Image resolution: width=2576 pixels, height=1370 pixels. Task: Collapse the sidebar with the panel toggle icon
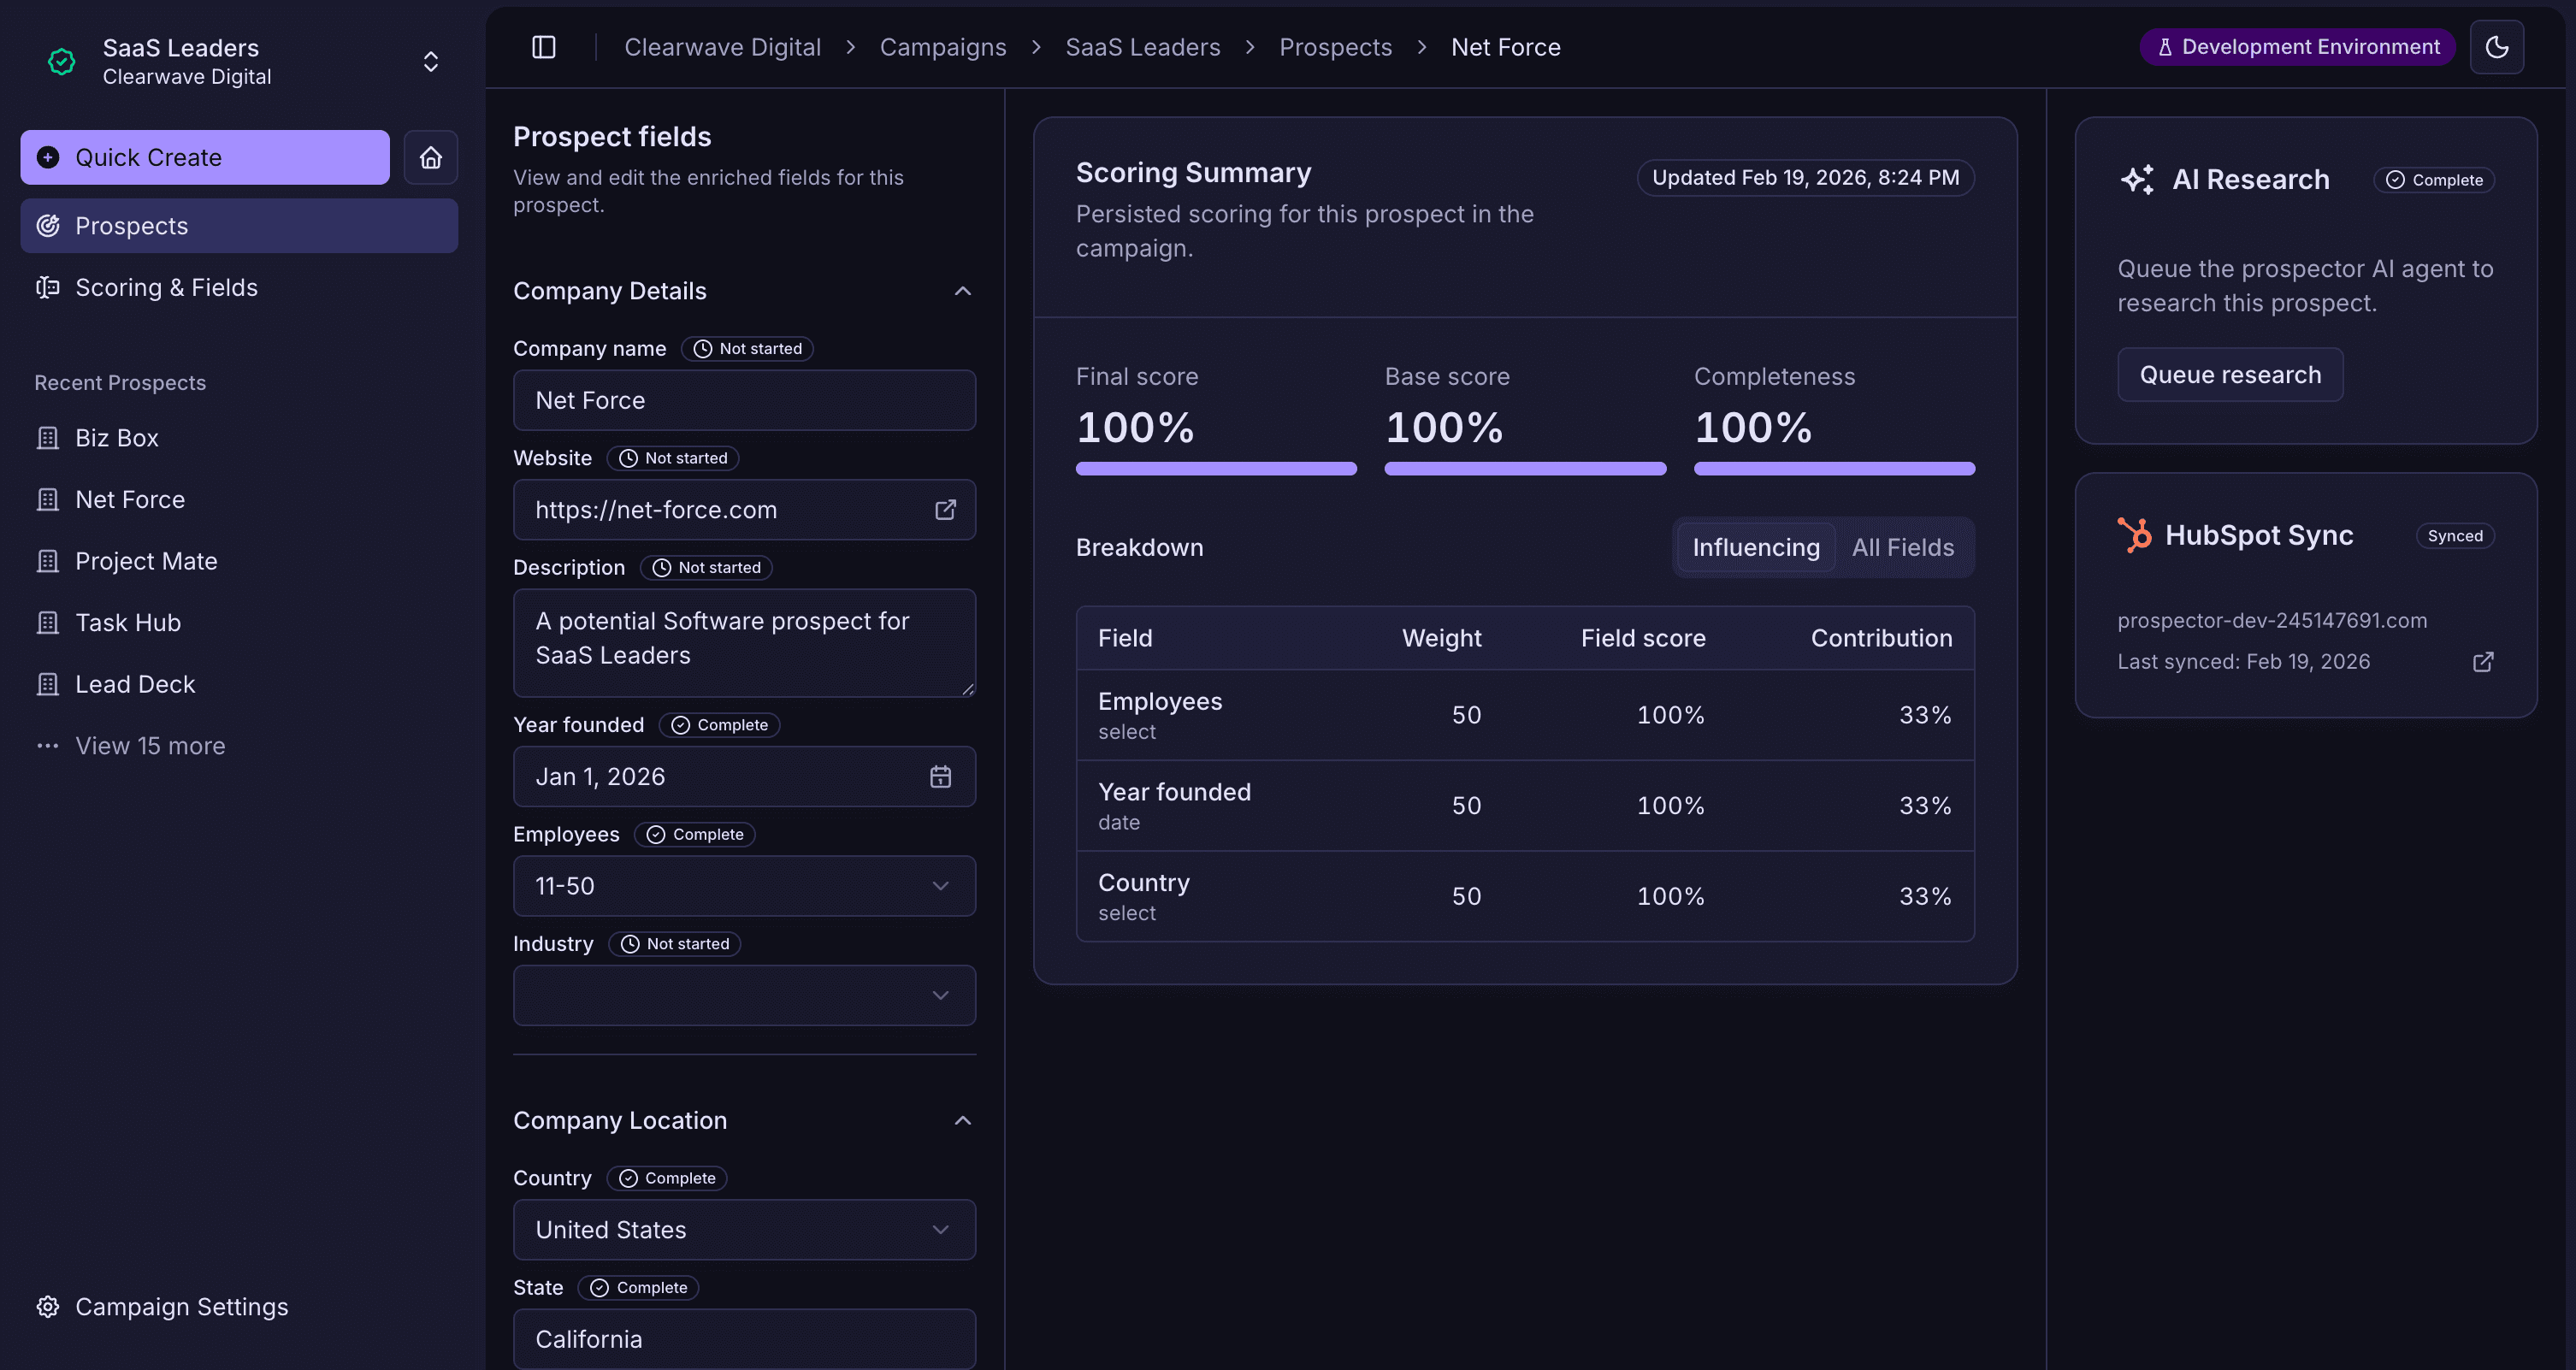(x=544, y=46)
